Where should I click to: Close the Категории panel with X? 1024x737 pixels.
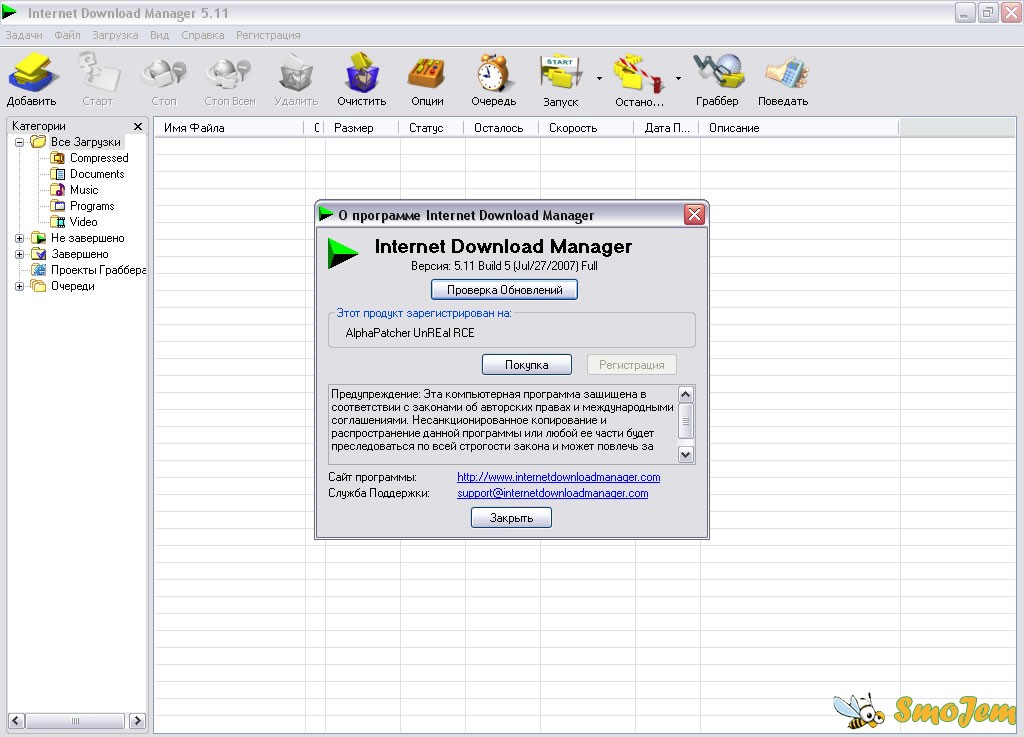[x=138, y=127]
